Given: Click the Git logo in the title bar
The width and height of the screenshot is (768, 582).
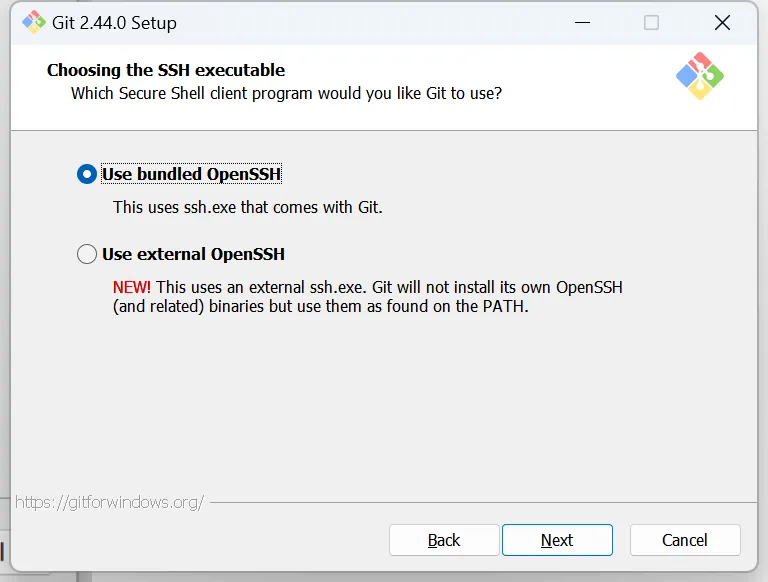Looking at the screenshot, I should (x=33, y=22).
